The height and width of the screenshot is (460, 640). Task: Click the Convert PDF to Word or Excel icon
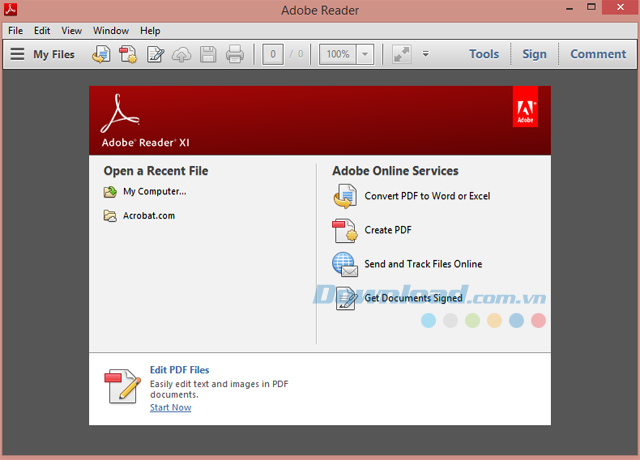click(x=345, y=196)
